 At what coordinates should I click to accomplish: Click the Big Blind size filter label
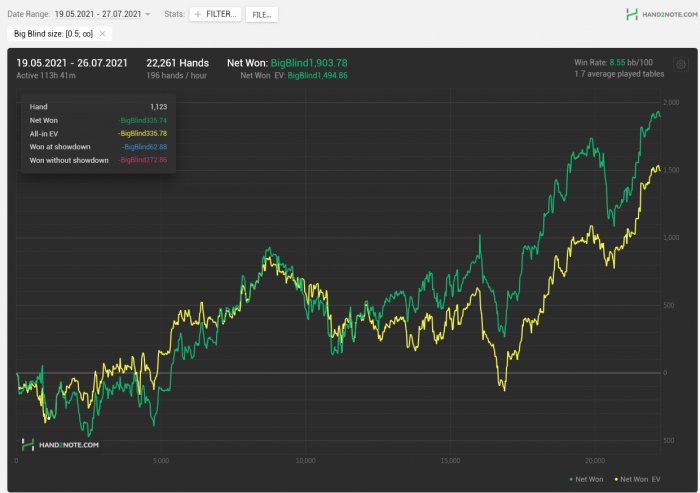pyautogui.click(x=54, y=34)
